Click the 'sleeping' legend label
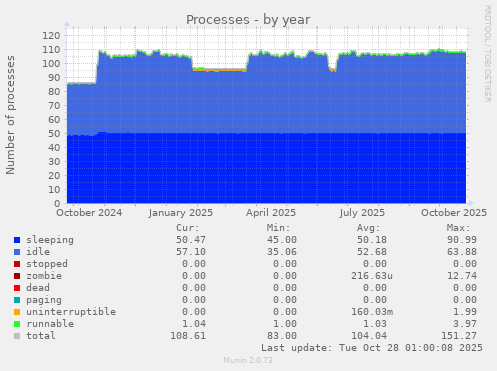Image resolution: width=497 pixels, height=371 pixels. click(50, 240)
